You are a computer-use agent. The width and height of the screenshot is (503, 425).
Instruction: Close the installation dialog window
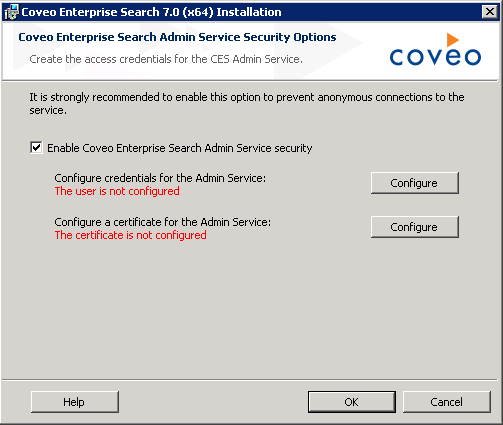tap(490, 12)
